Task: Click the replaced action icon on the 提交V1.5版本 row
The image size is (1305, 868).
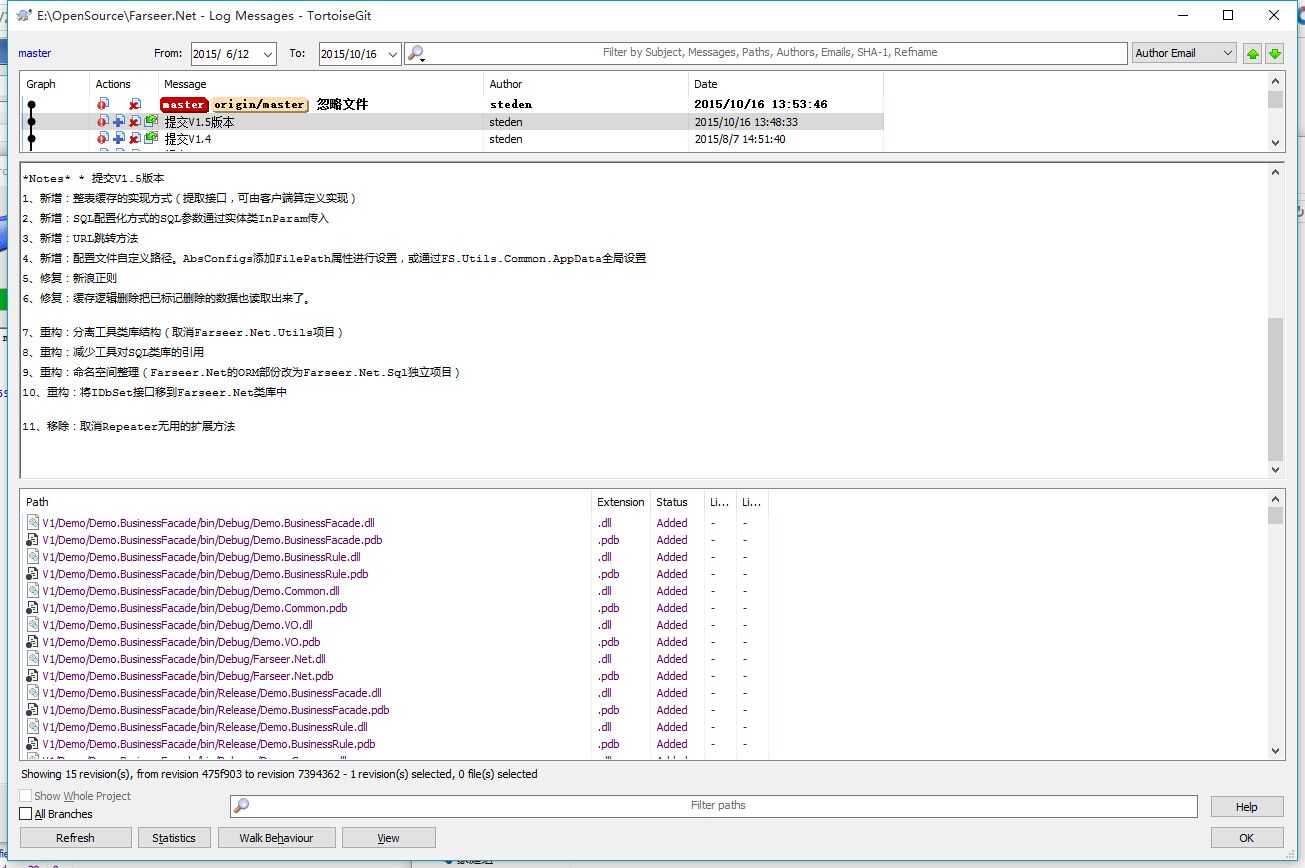Action: pos(151,121)
